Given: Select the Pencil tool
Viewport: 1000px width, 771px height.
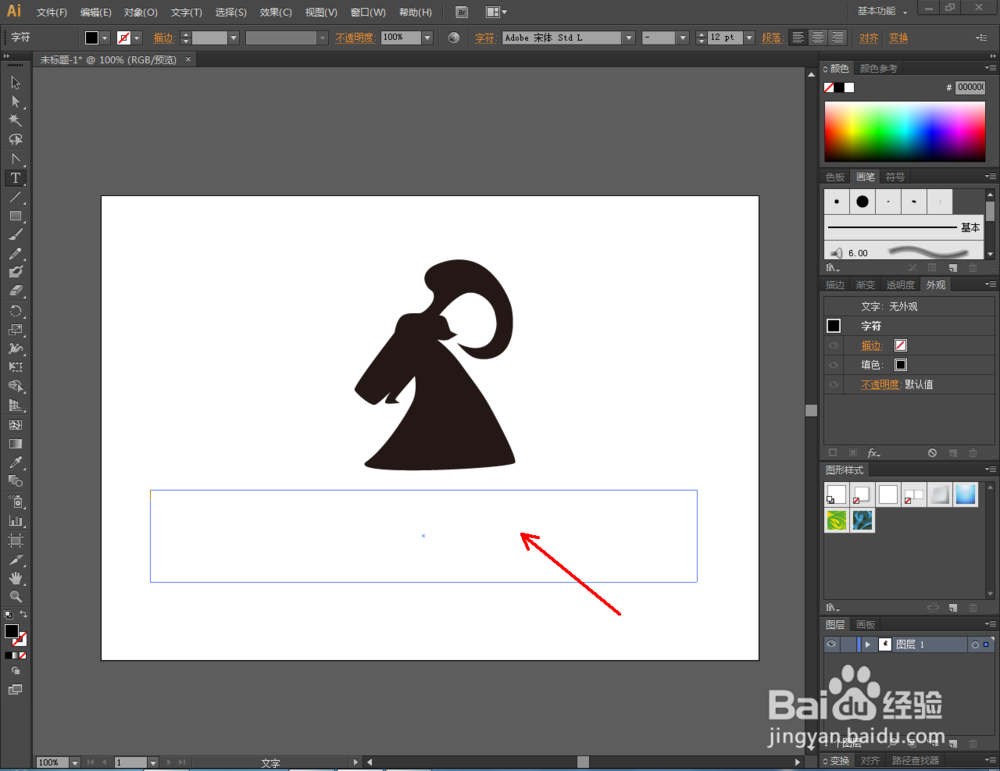Looking at the screenshot, I should click(x=15, y=254).
